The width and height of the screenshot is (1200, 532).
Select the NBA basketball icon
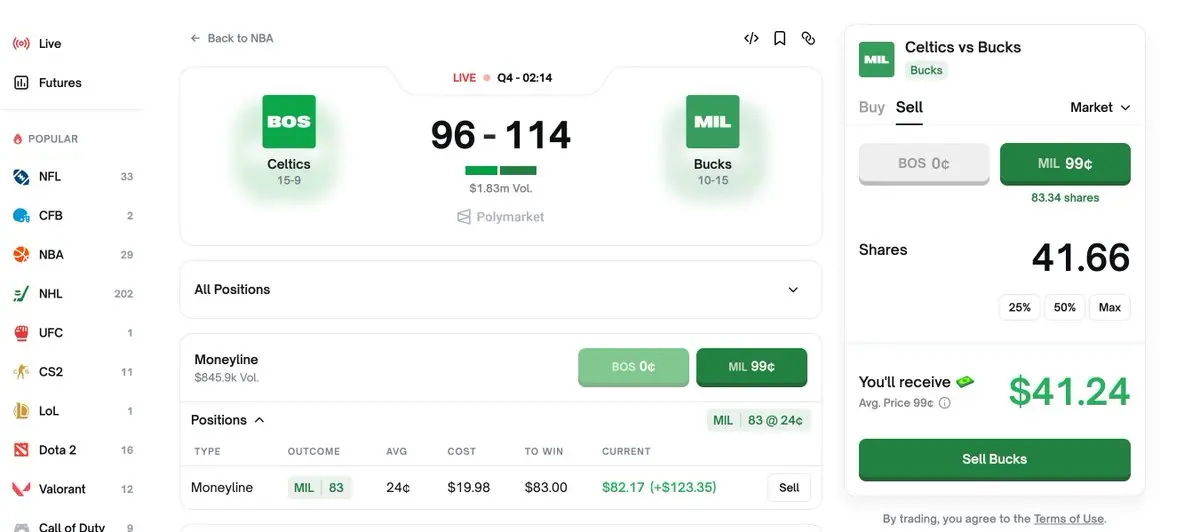(x=21, y=255)
